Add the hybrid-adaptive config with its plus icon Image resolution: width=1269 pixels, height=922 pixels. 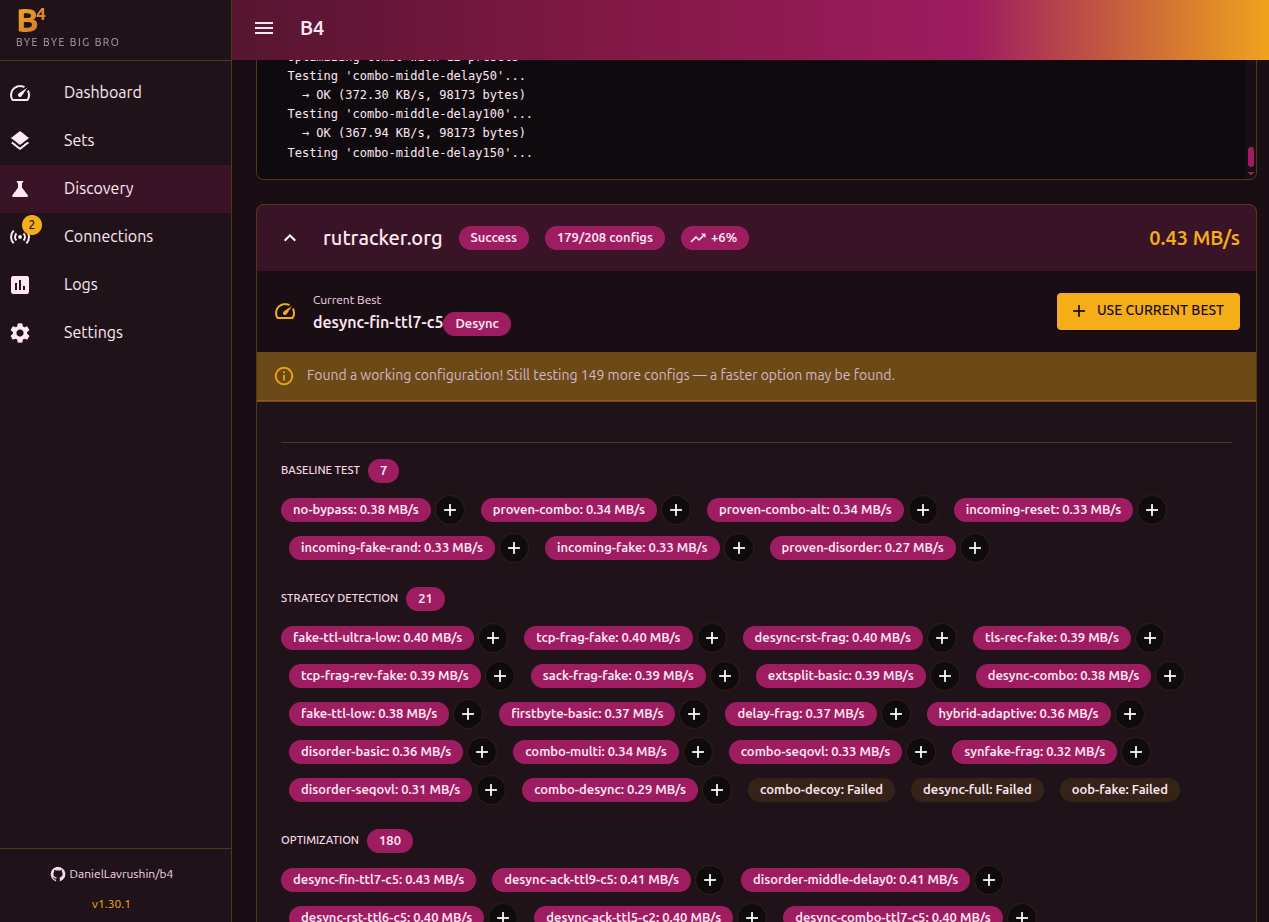1129,714
